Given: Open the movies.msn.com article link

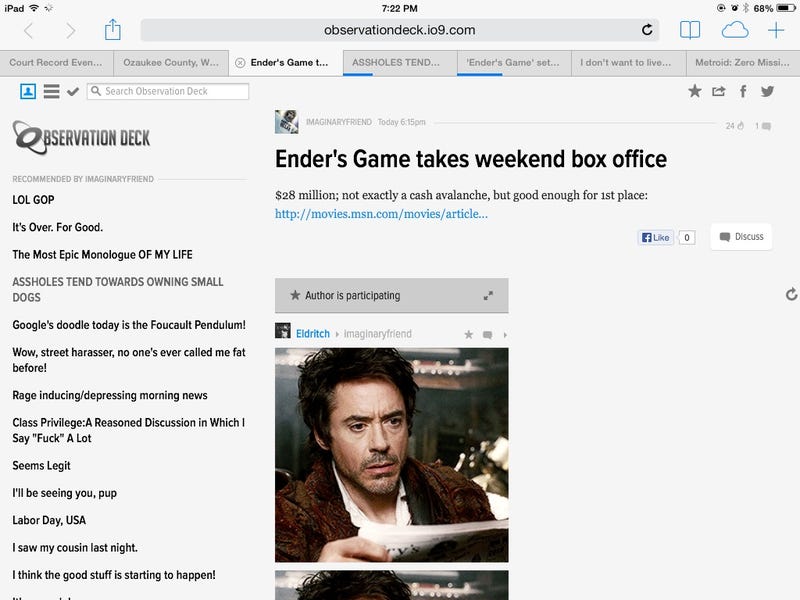Looking at the screenshot, I should pos(381,214).
